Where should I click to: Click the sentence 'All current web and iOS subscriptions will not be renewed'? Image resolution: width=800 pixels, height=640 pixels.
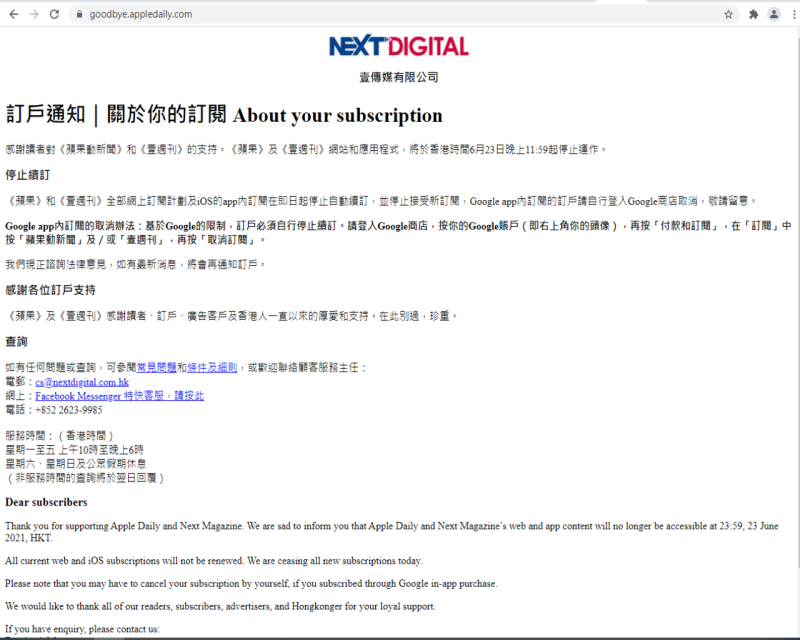pyautogui.click(x=125, y=560)
